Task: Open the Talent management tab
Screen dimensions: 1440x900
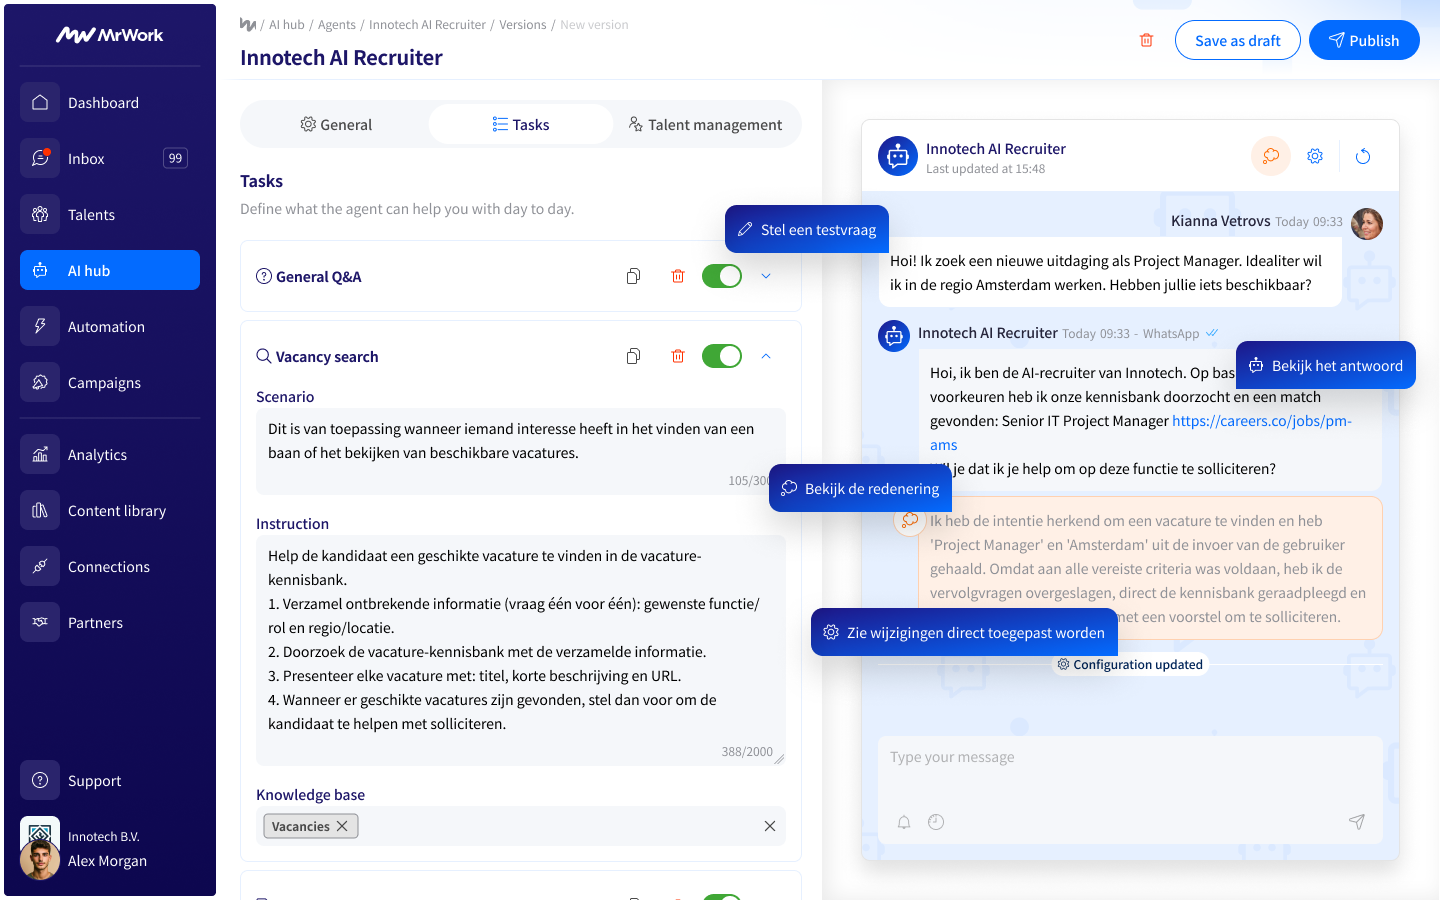Action: click(x=705, y=125)
